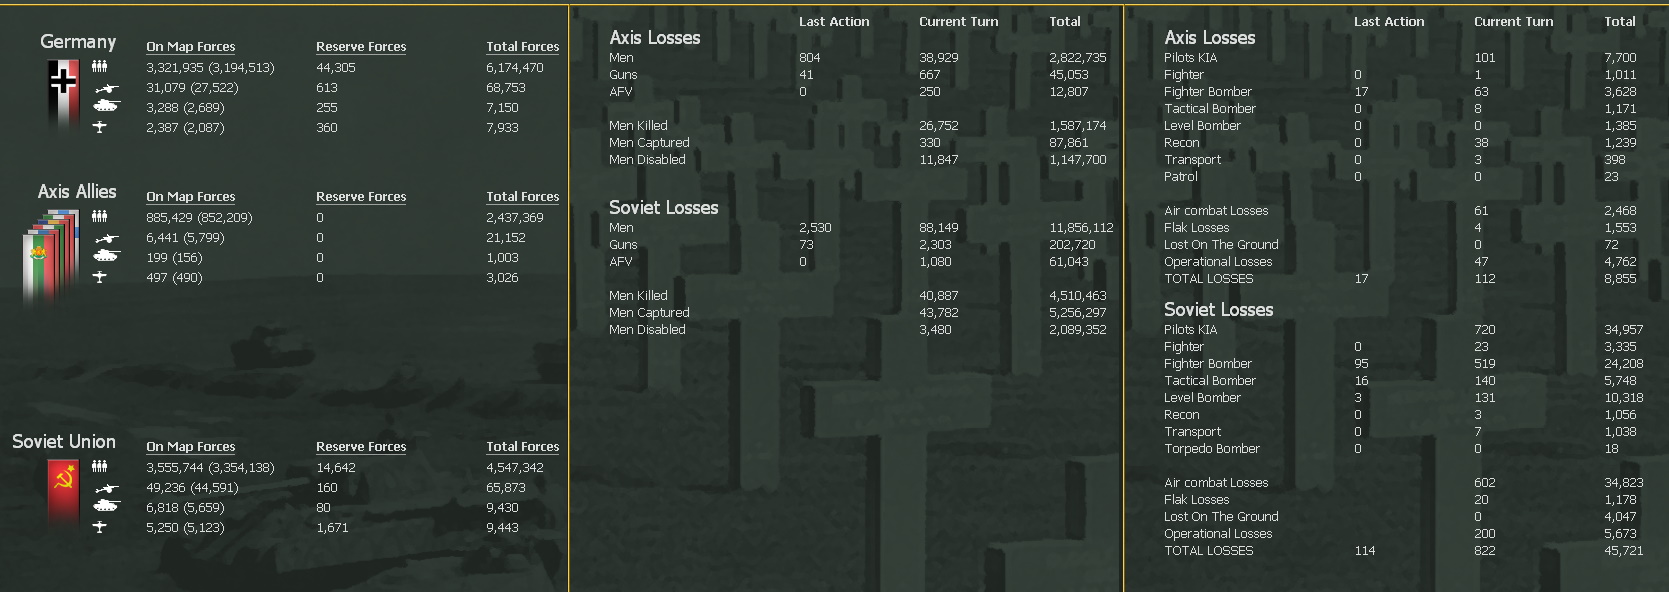Click Germany's tank AFV icon

click(x=105, y=106)
